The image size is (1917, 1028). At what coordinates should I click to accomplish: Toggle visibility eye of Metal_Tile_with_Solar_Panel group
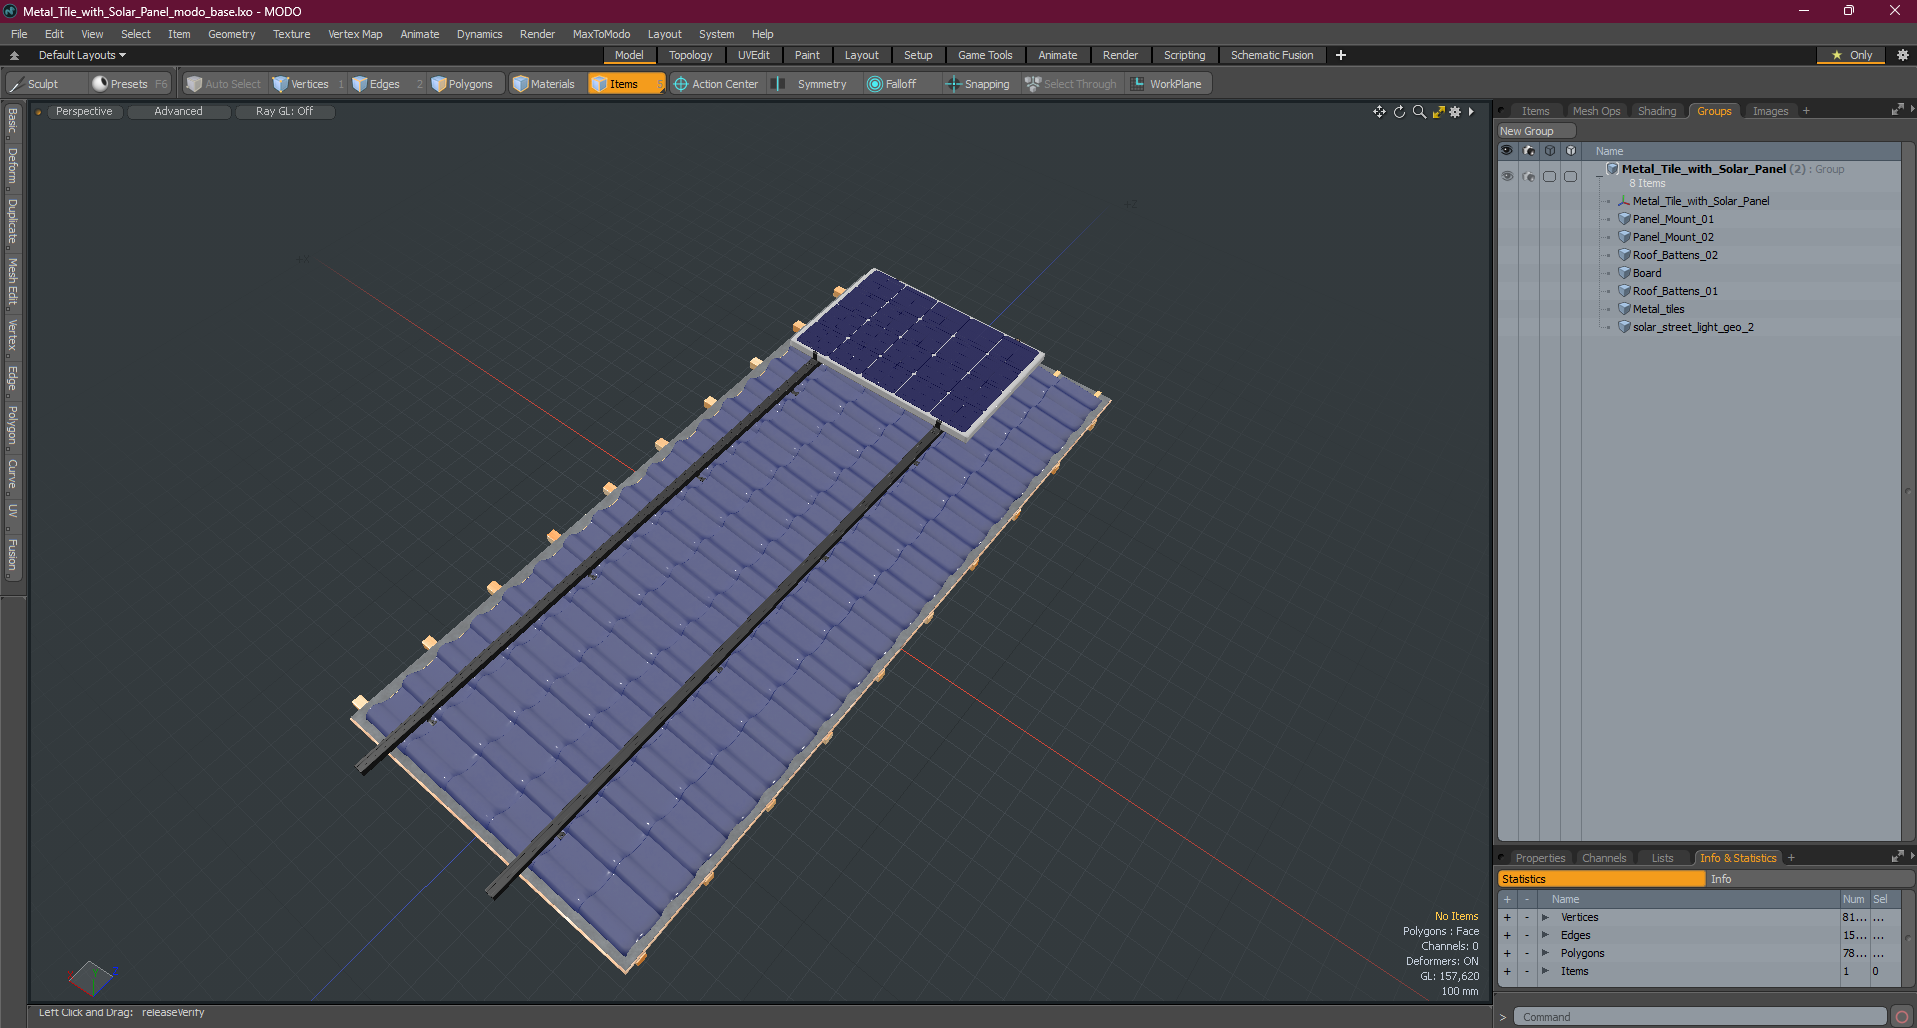tap(1507, 176)
